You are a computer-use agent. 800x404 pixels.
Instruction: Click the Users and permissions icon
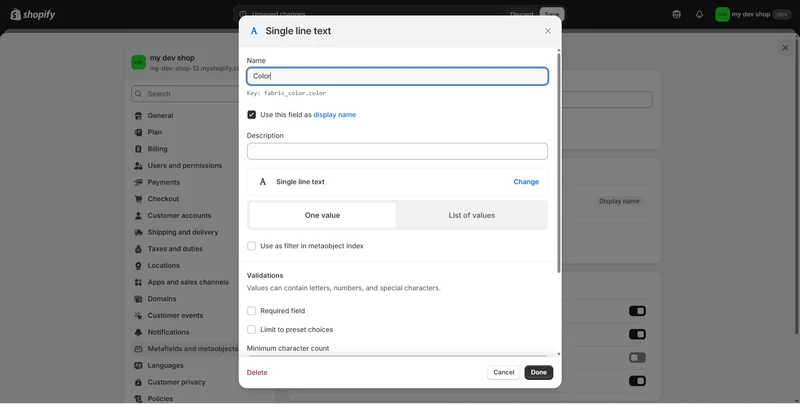[138, 166]
